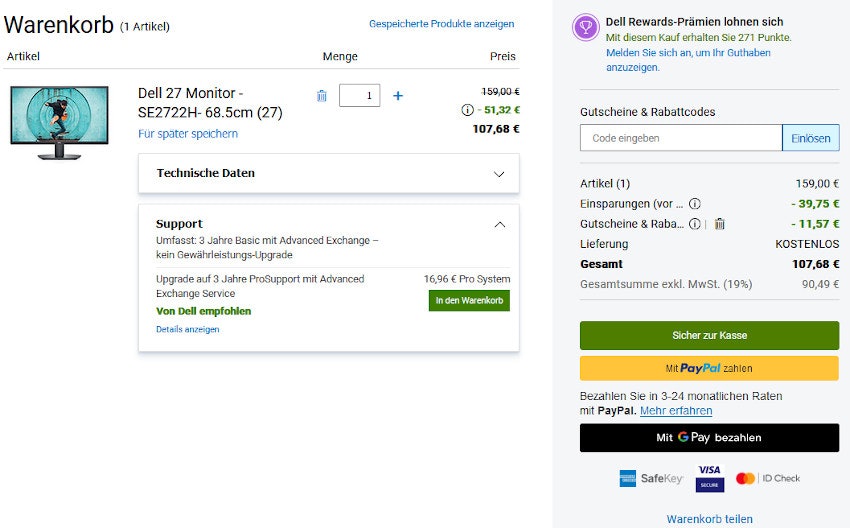
Task: Click info icon next to price discount
Action: 467,110
